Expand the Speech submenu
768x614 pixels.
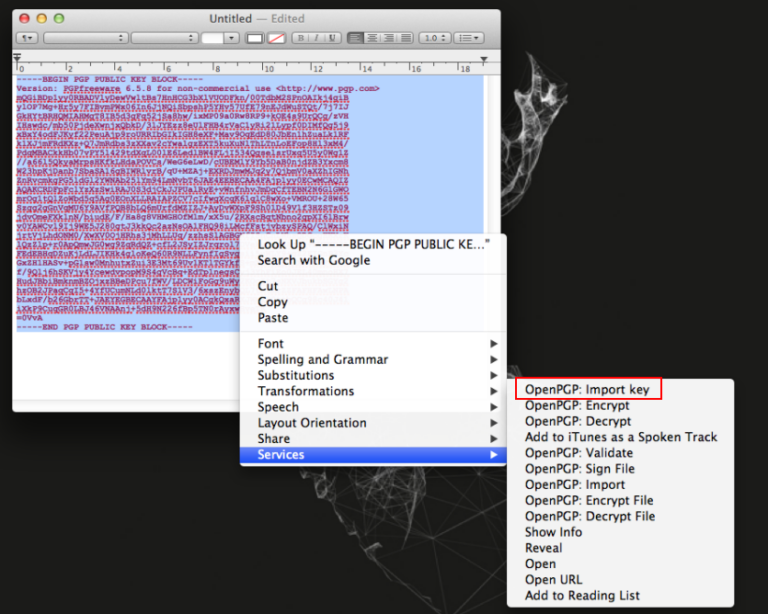coord(373,407)
